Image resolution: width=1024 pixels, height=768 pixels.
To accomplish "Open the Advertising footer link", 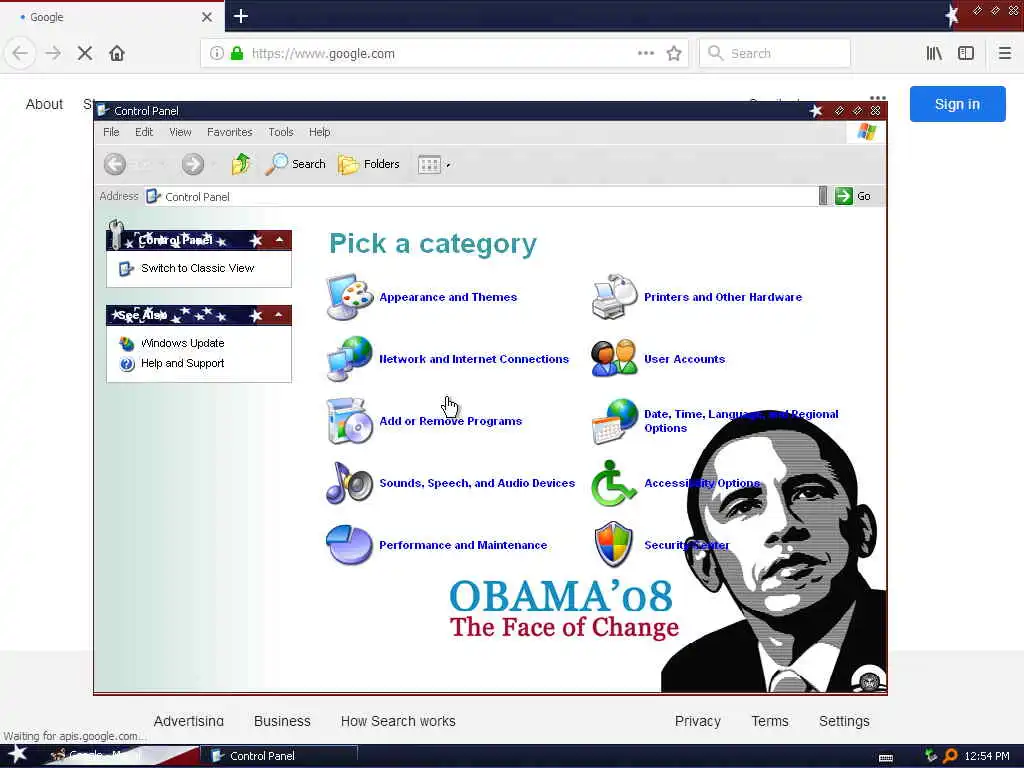I will pos(189,721).
